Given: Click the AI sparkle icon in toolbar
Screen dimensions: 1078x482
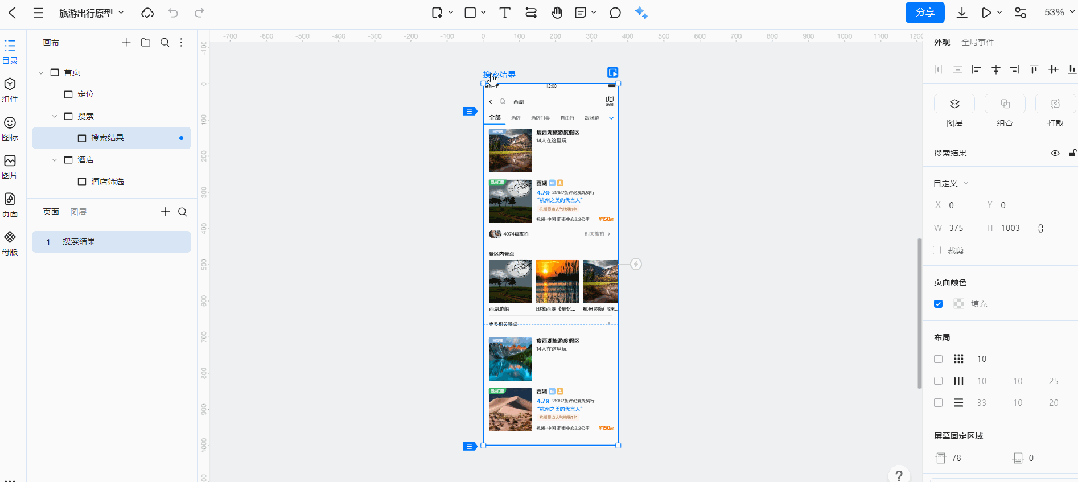Looking at the screenshot, I should pos(642,13).
